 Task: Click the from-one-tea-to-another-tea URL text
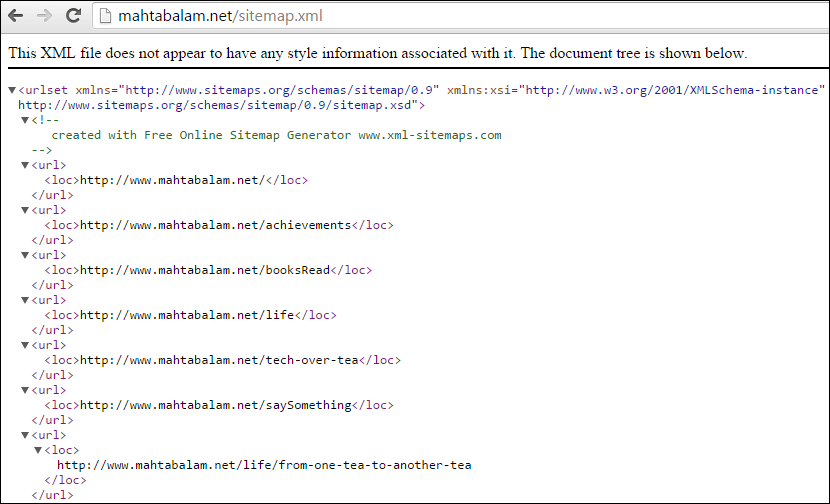point(264,465)
